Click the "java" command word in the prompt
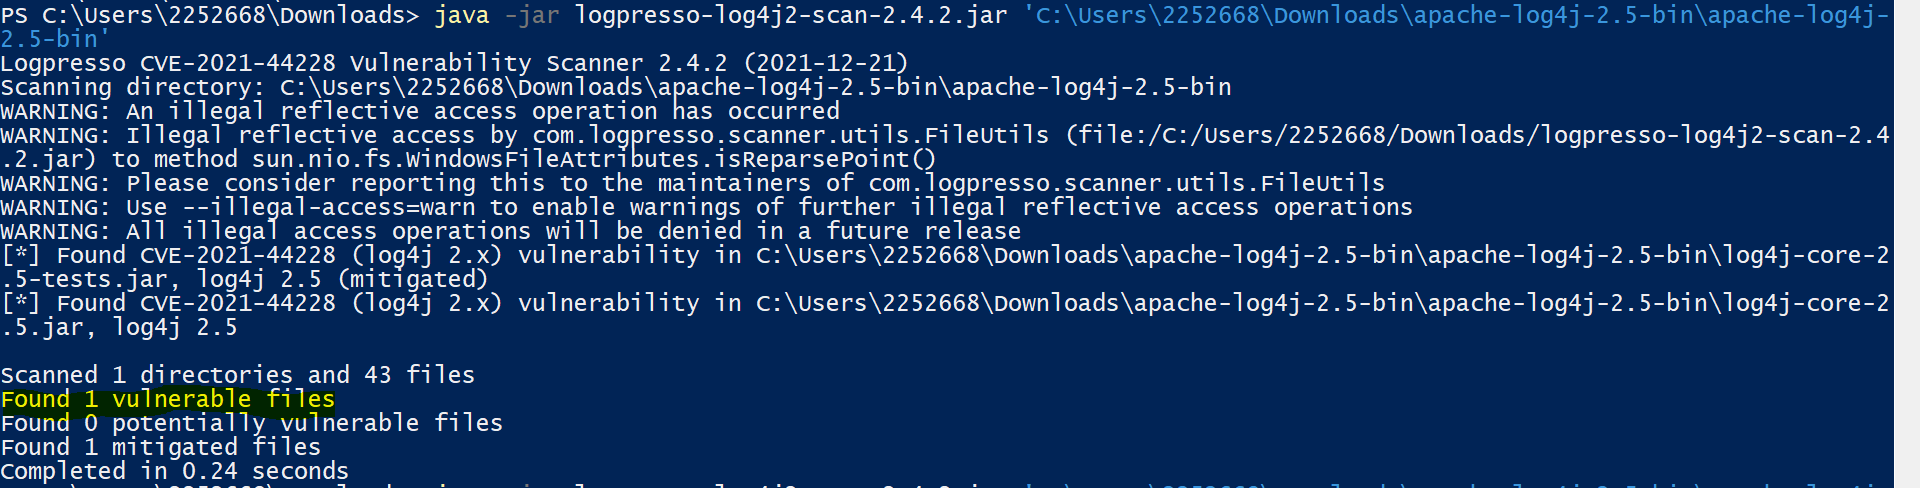This screenshot has height=488, width=1920. tap(462, 16)
